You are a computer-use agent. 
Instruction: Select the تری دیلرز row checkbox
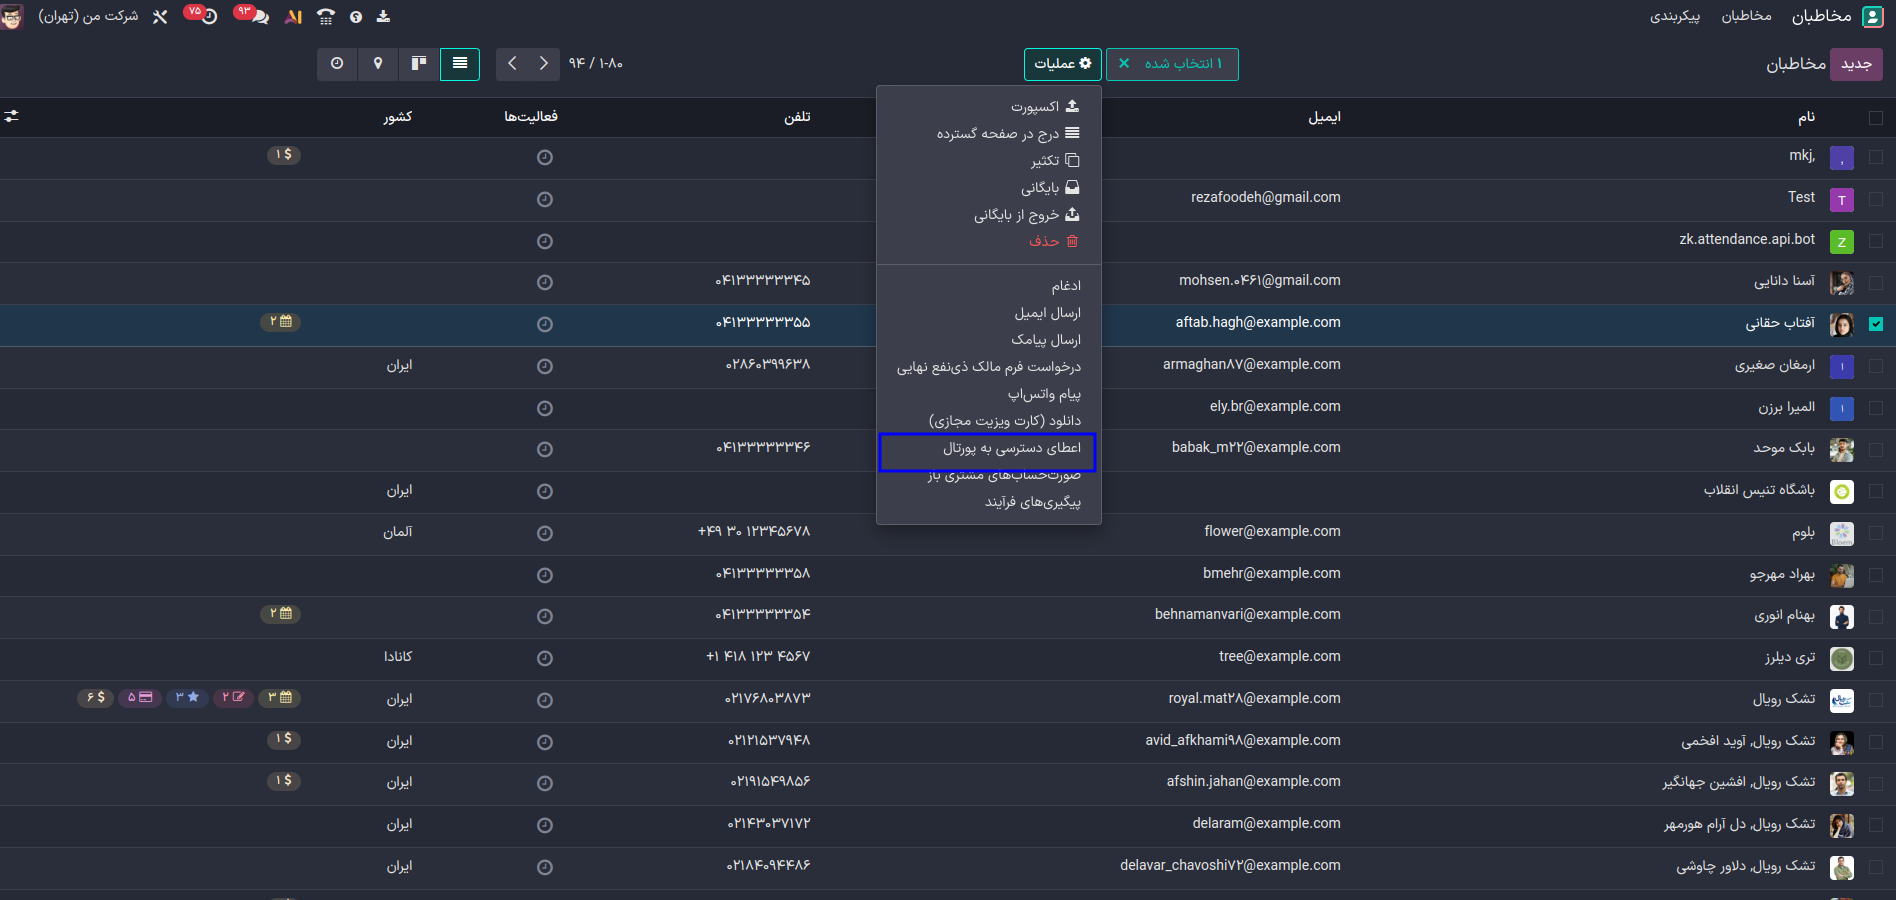1876,658
